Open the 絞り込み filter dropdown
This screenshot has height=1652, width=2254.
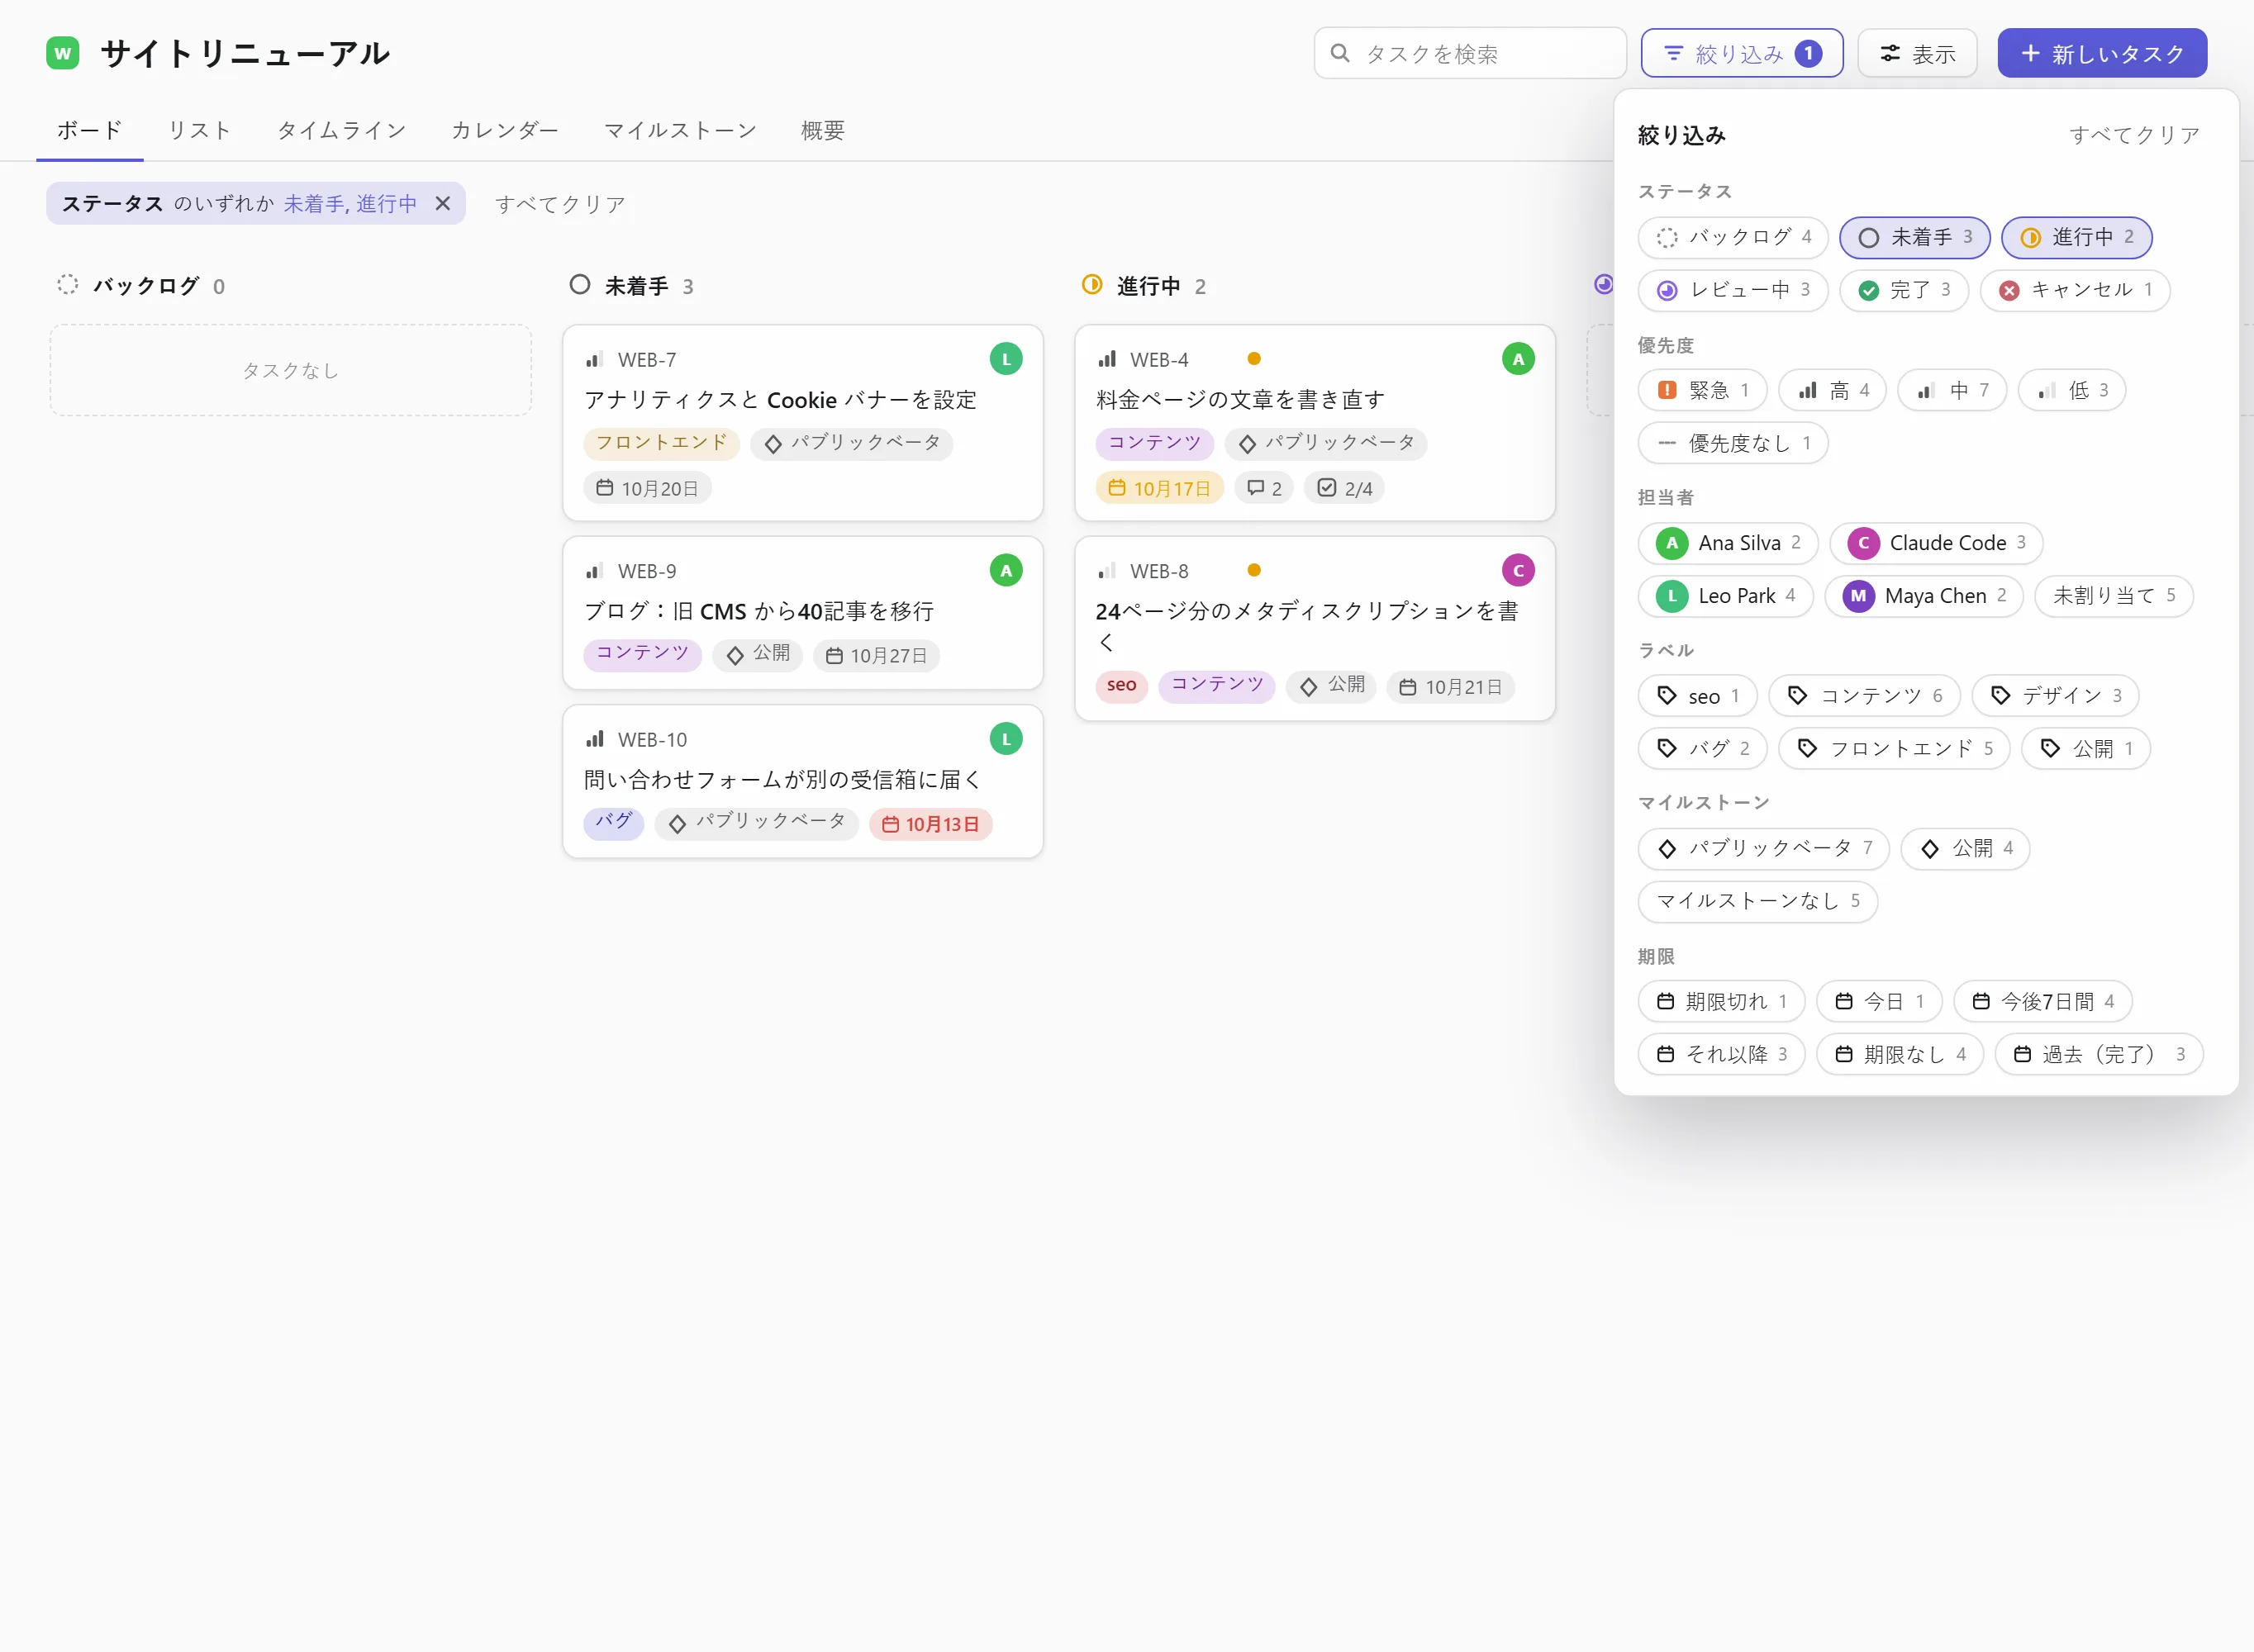[1741, 53]
